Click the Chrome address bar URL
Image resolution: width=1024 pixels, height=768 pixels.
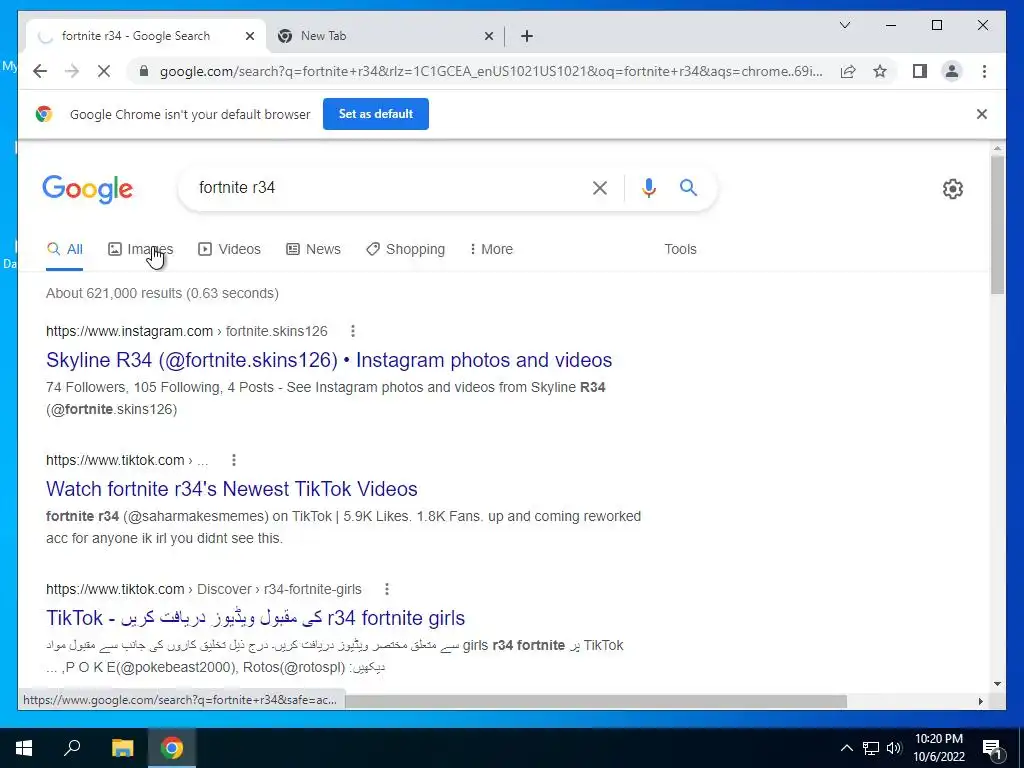pyautogui.click(x=491, y=71)
